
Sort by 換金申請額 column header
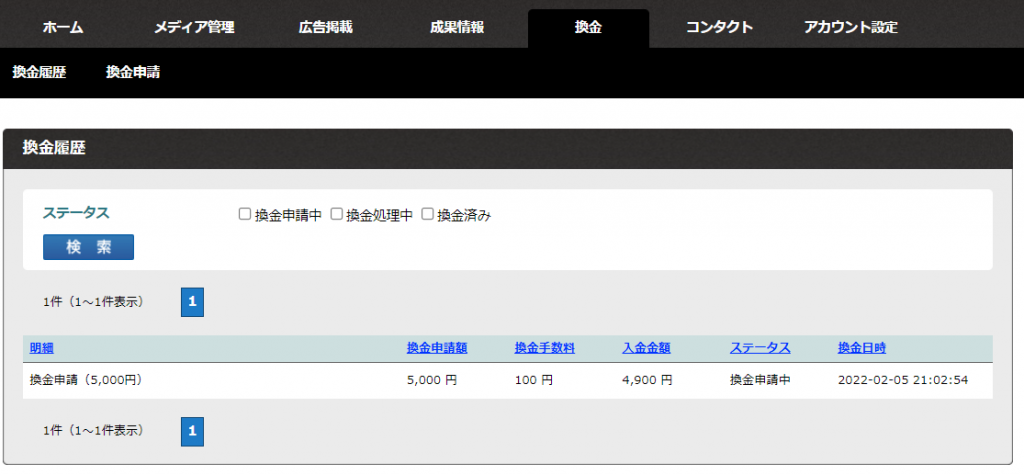click(437, 348)
